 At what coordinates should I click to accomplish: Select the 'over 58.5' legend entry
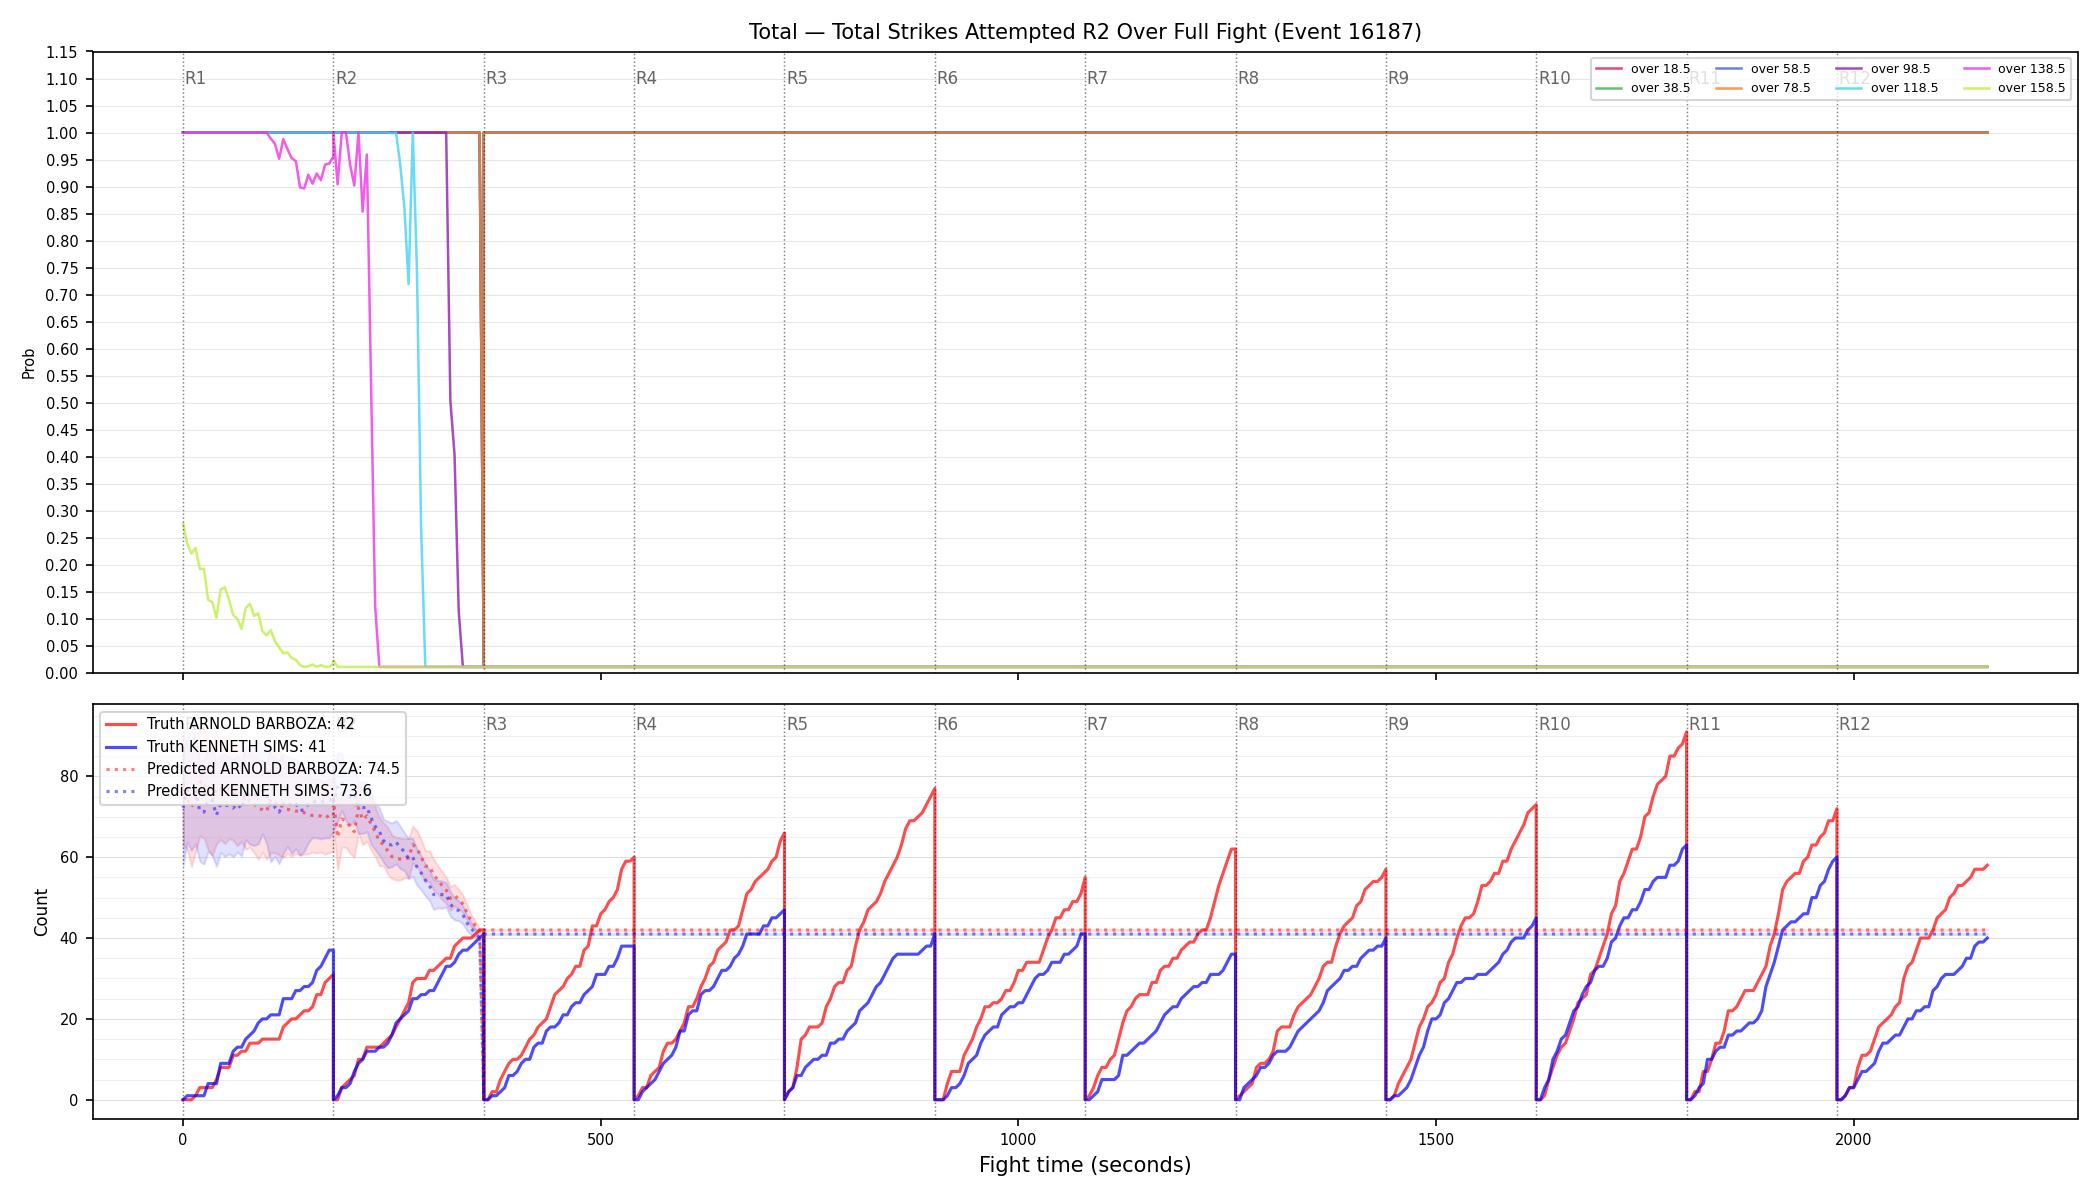1763,69
